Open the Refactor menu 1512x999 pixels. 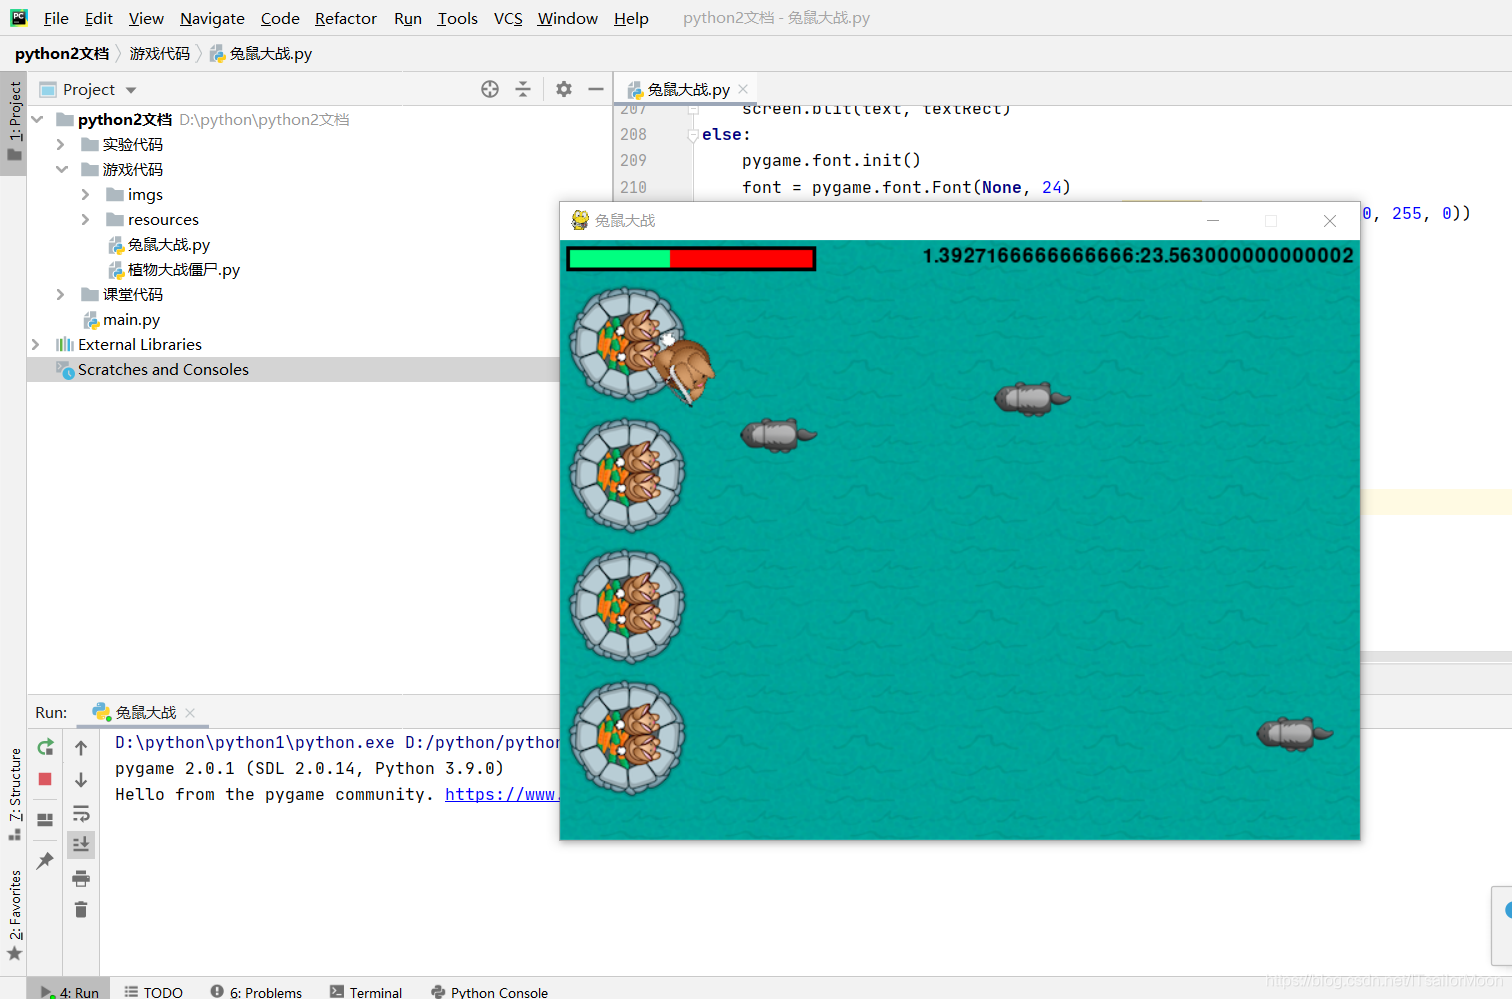tap(346, 18)
